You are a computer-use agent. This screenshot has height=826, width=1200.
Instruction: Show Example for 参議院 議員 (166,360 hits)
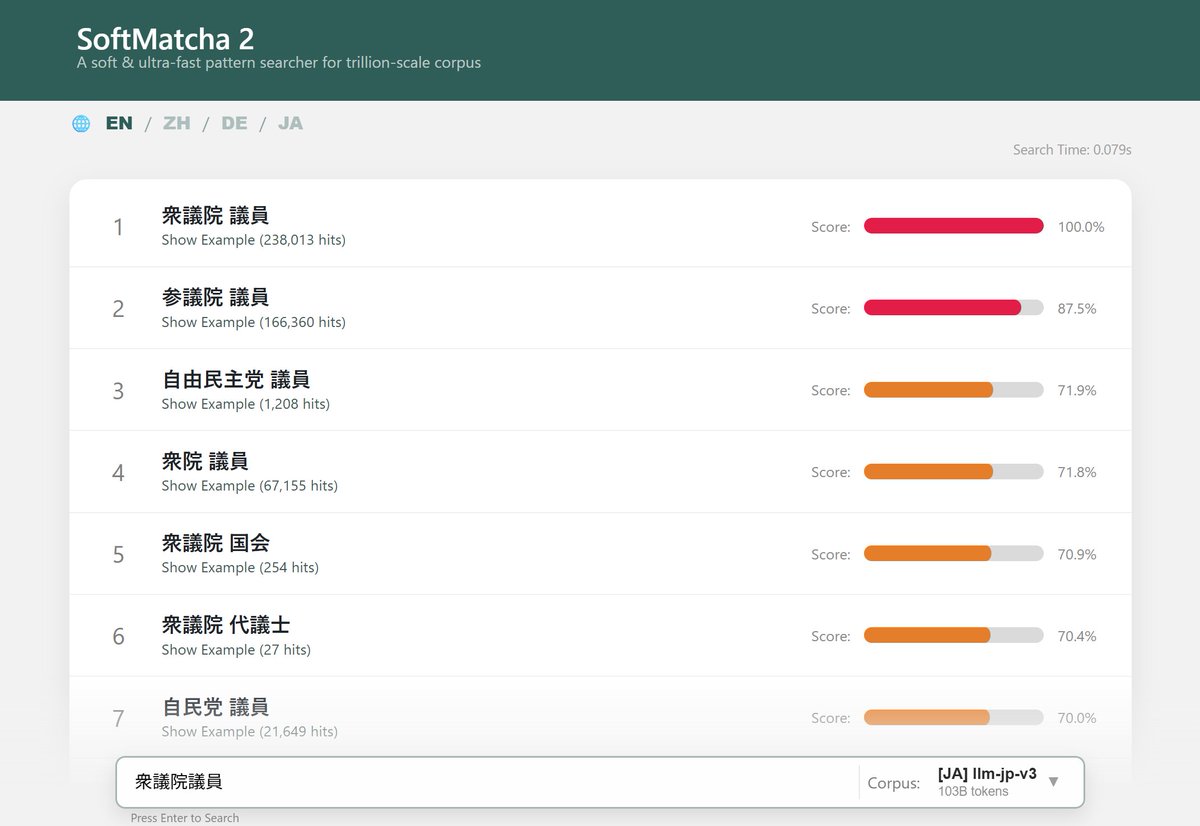click(254, 322)
